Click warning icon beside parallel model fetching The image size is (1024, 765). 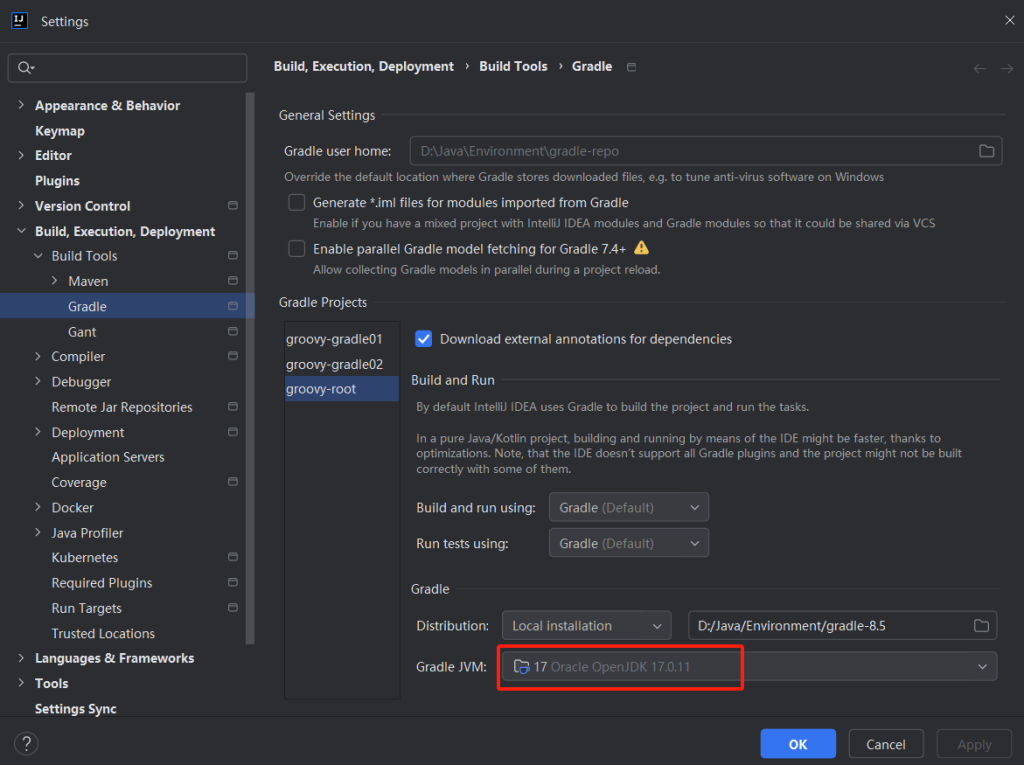pyautogui.click(x=641, y=248)
